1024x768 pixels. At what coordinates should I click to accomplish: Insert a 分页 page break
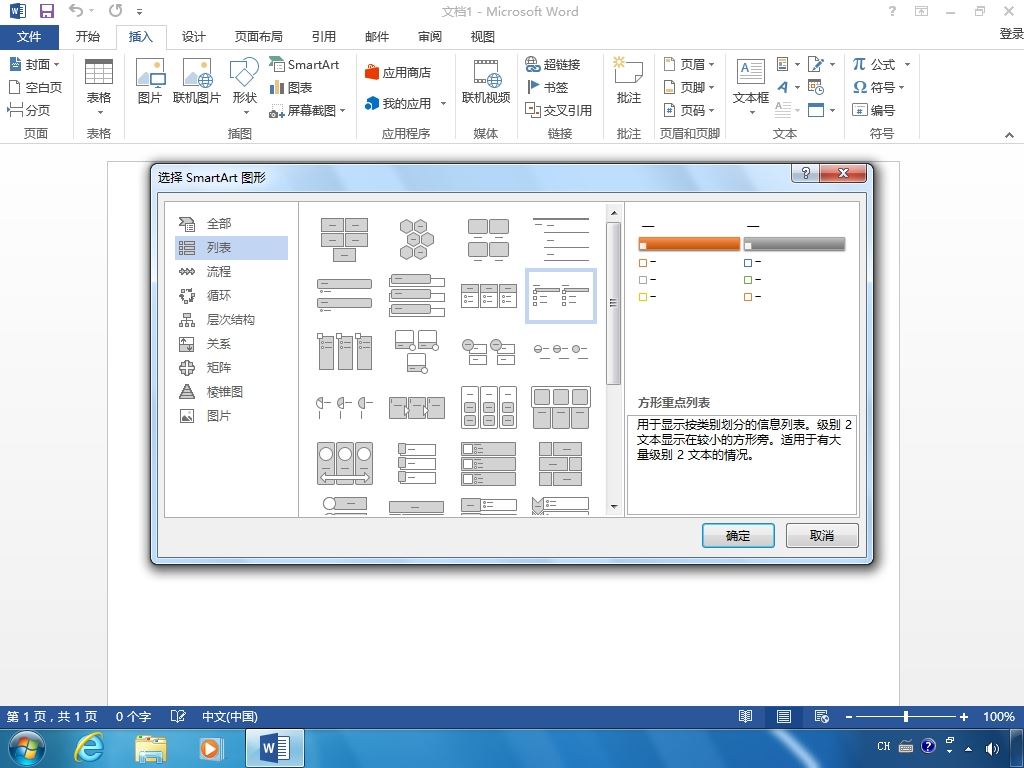(29, 110)
